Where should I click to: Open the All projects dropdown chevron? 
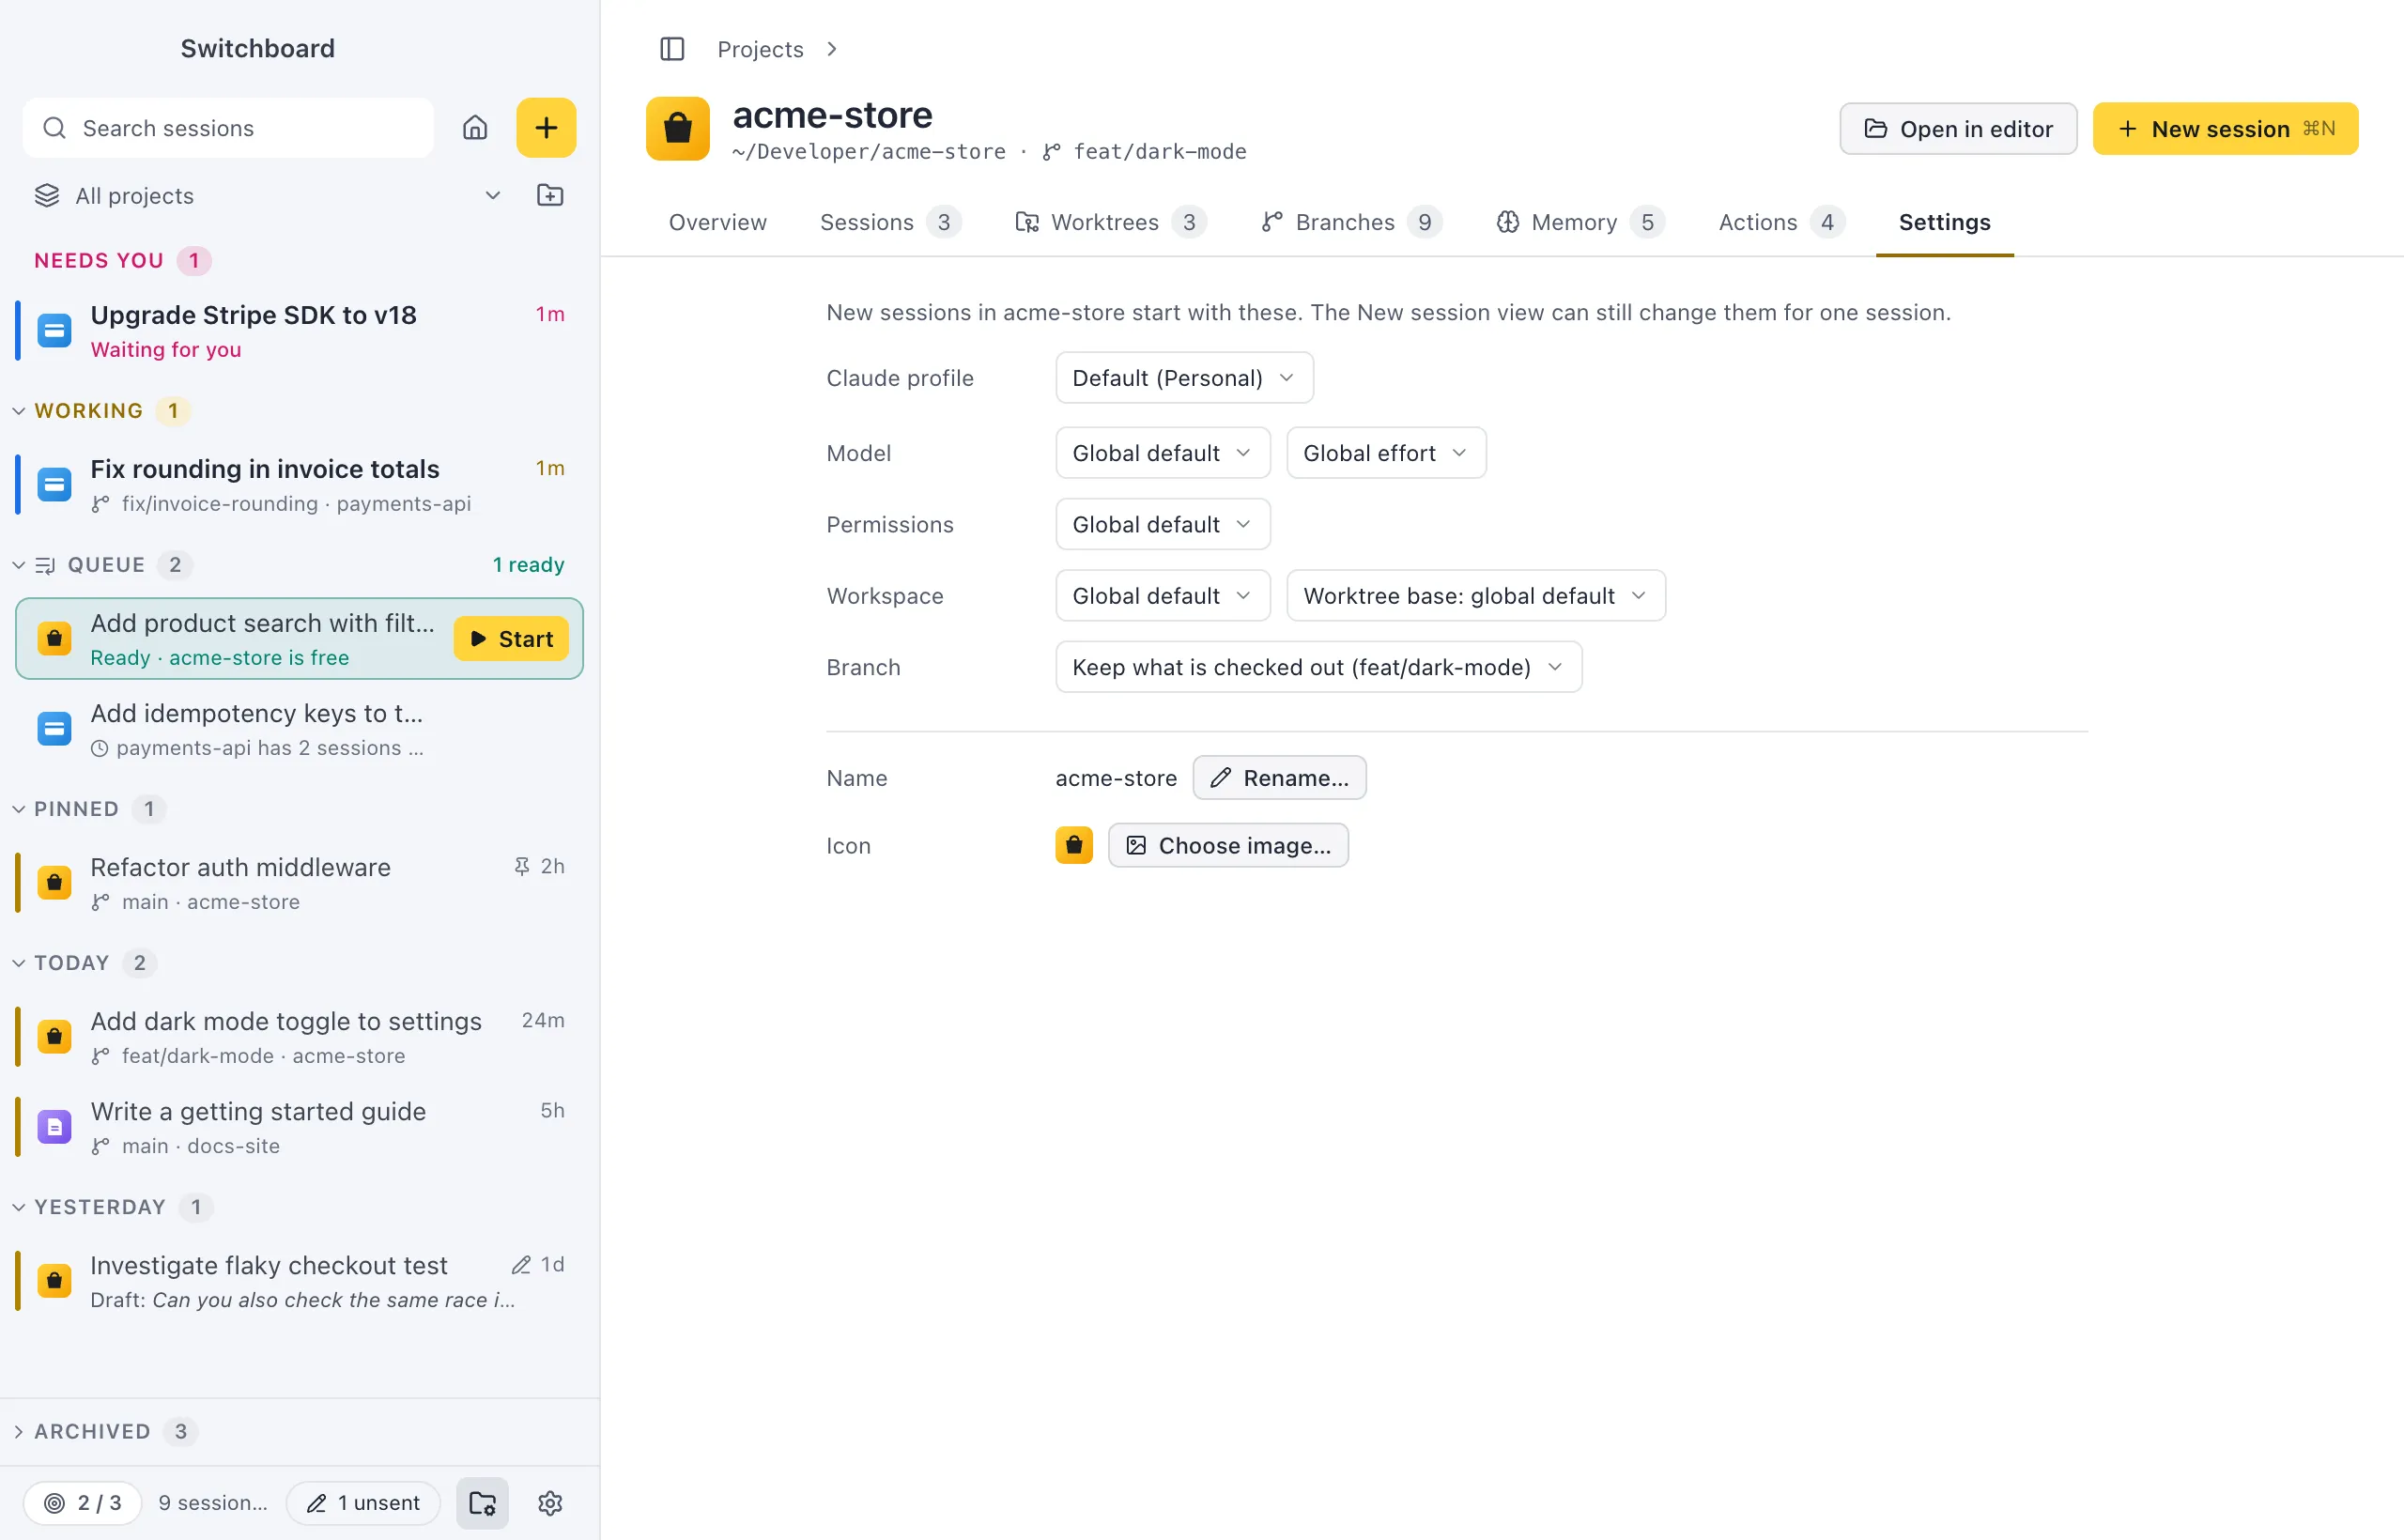pos(493,195)
